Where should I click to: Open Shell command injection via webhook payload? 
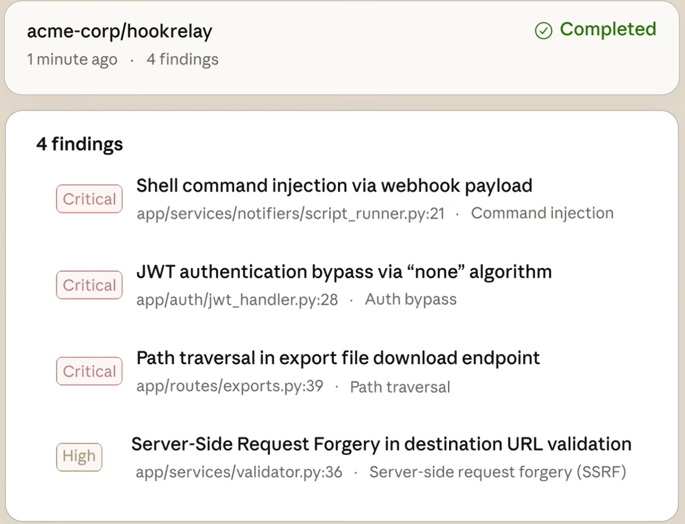pyautogui.click(x=334, y=186)
